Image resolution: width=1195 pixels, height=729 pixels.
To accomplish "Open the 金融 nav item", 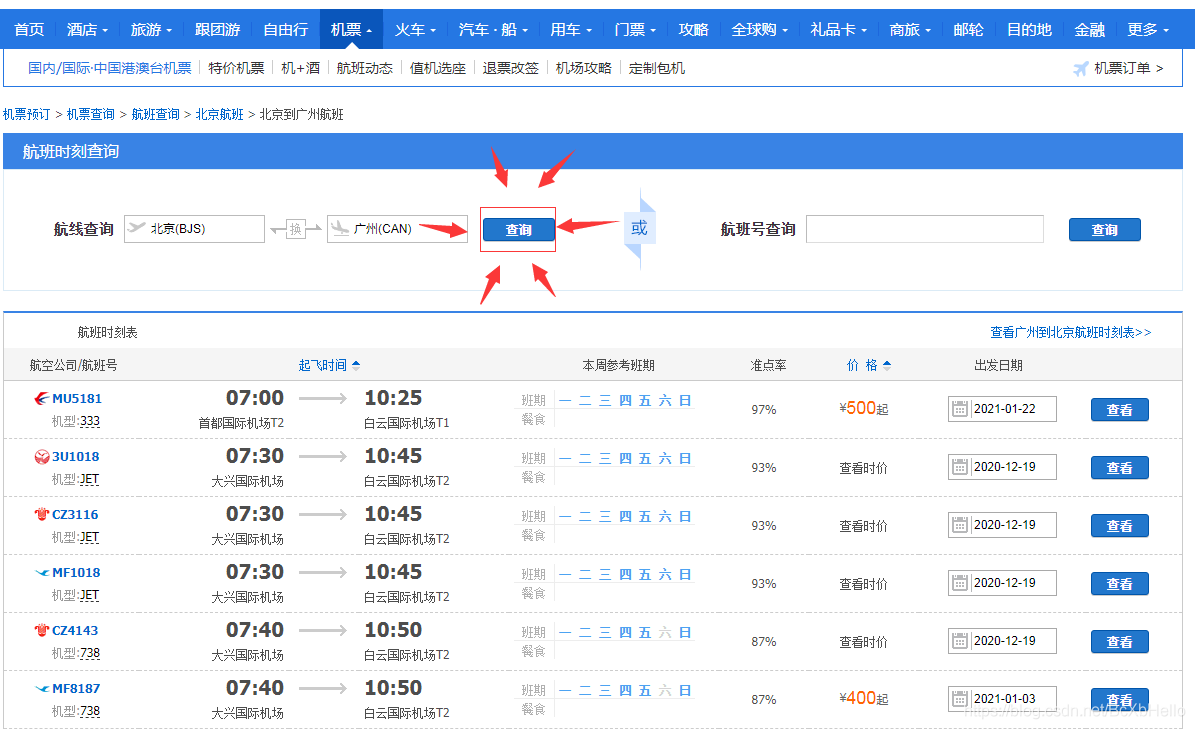I will [x=1089, y=30].
